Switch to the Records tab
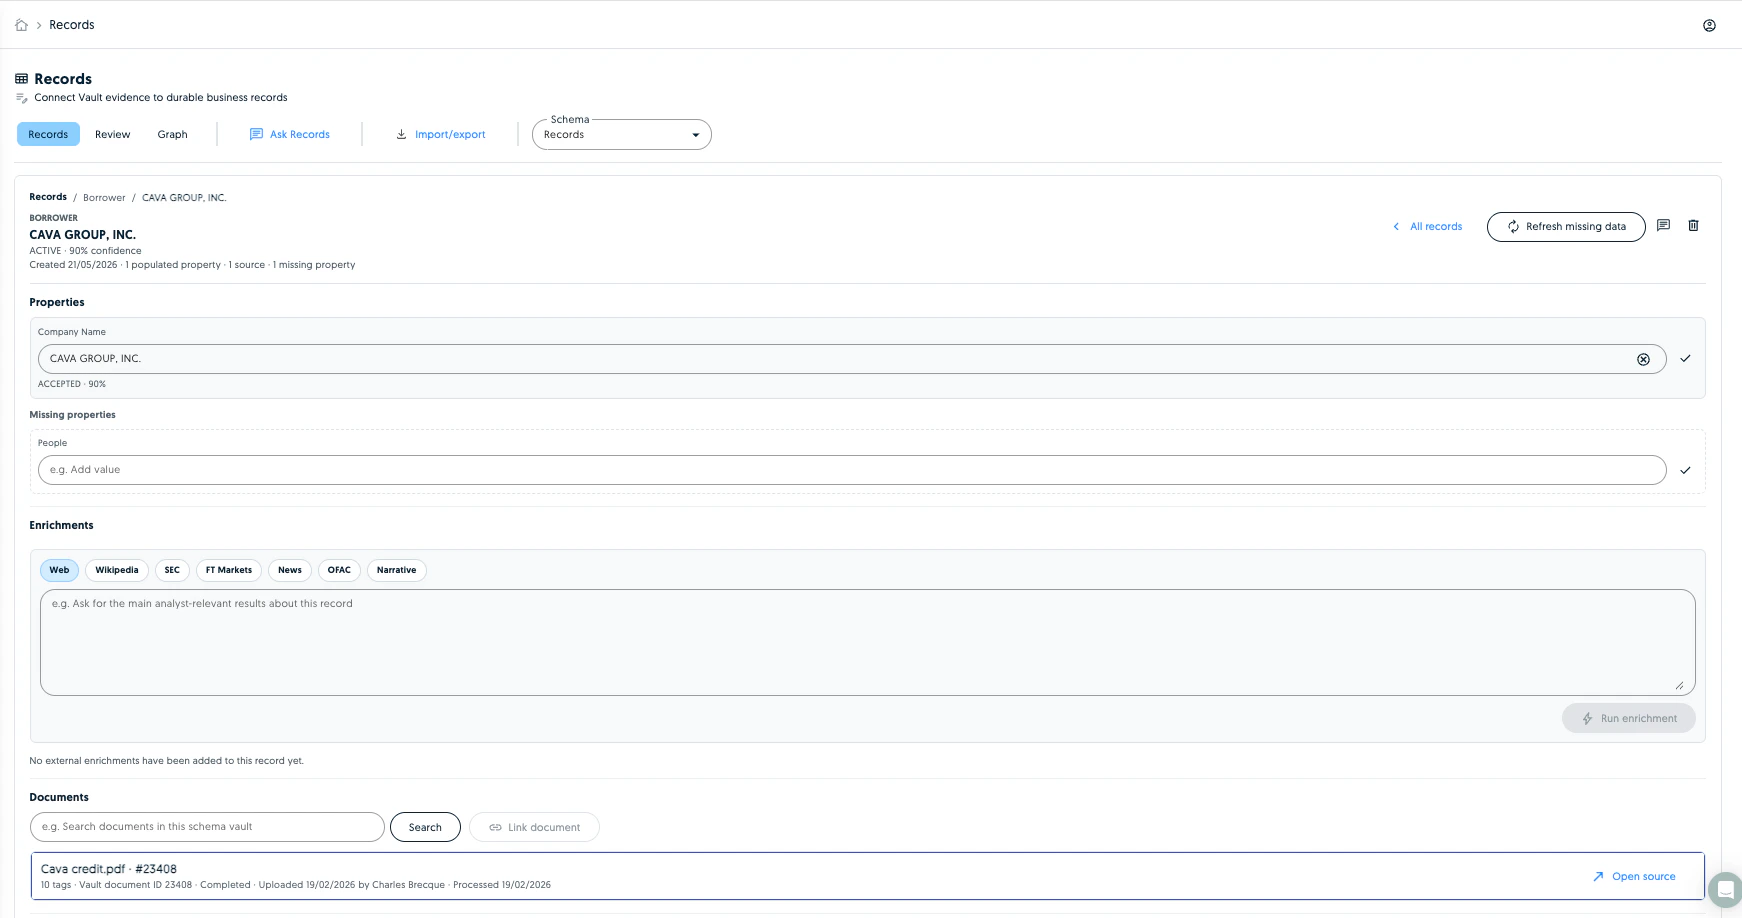Image resolution: width=1742 pixels, height=918 pixels. [48, 134]
